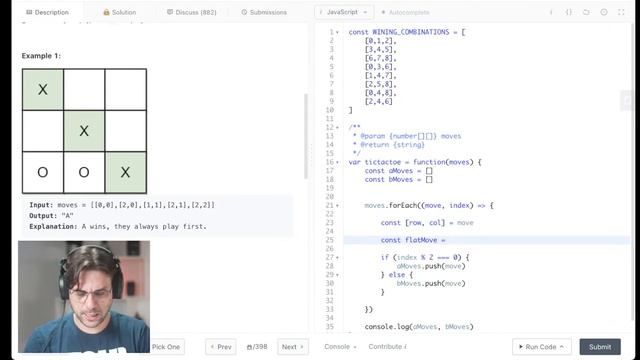Submit the solution

coord(600,347)
